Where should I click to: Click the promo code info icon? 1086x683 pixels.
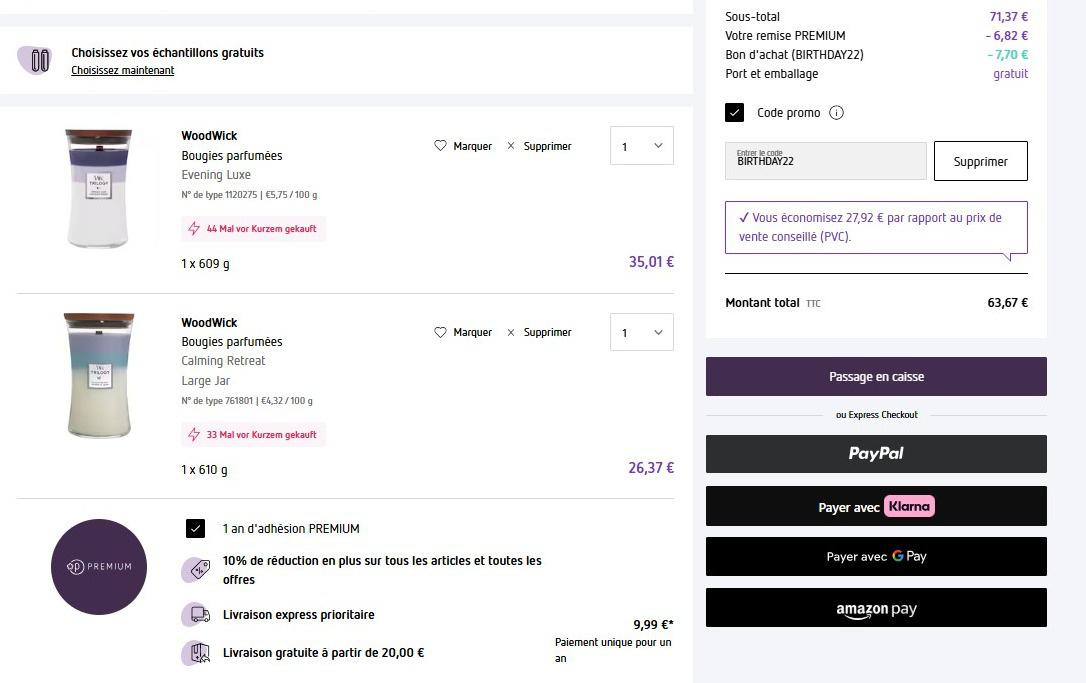837,113
